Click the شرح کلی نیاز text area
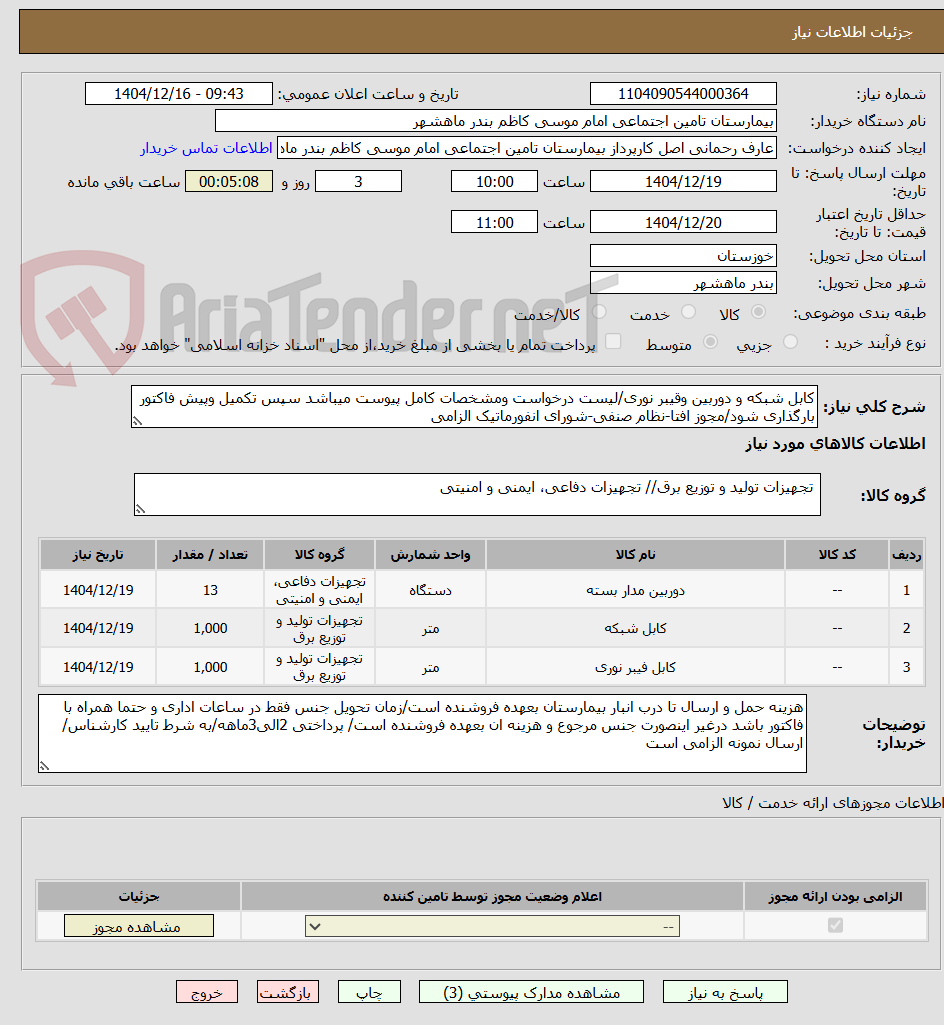 tap(474, 407)
